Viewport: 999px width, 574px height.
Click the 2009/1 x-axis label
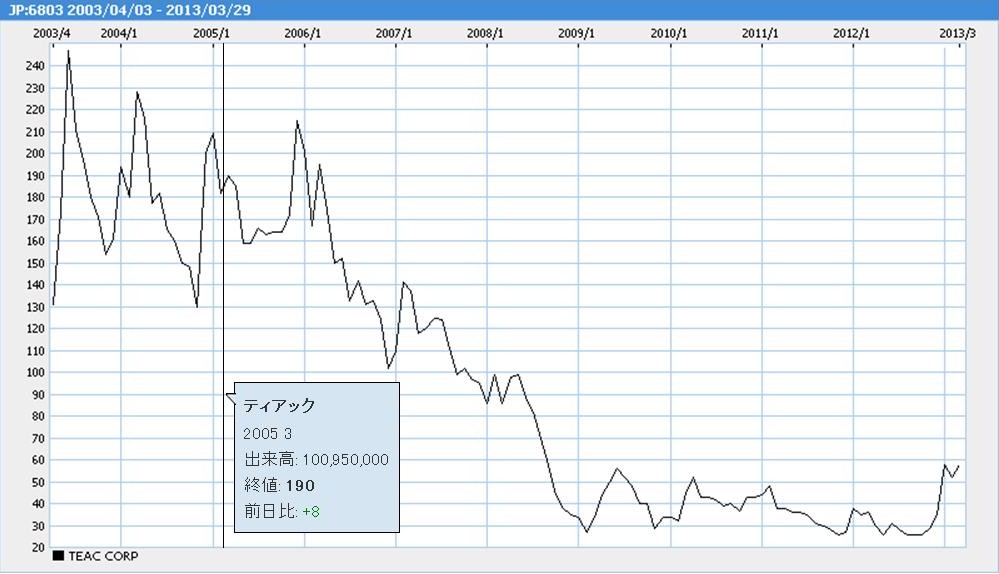(x=577, y=34)
